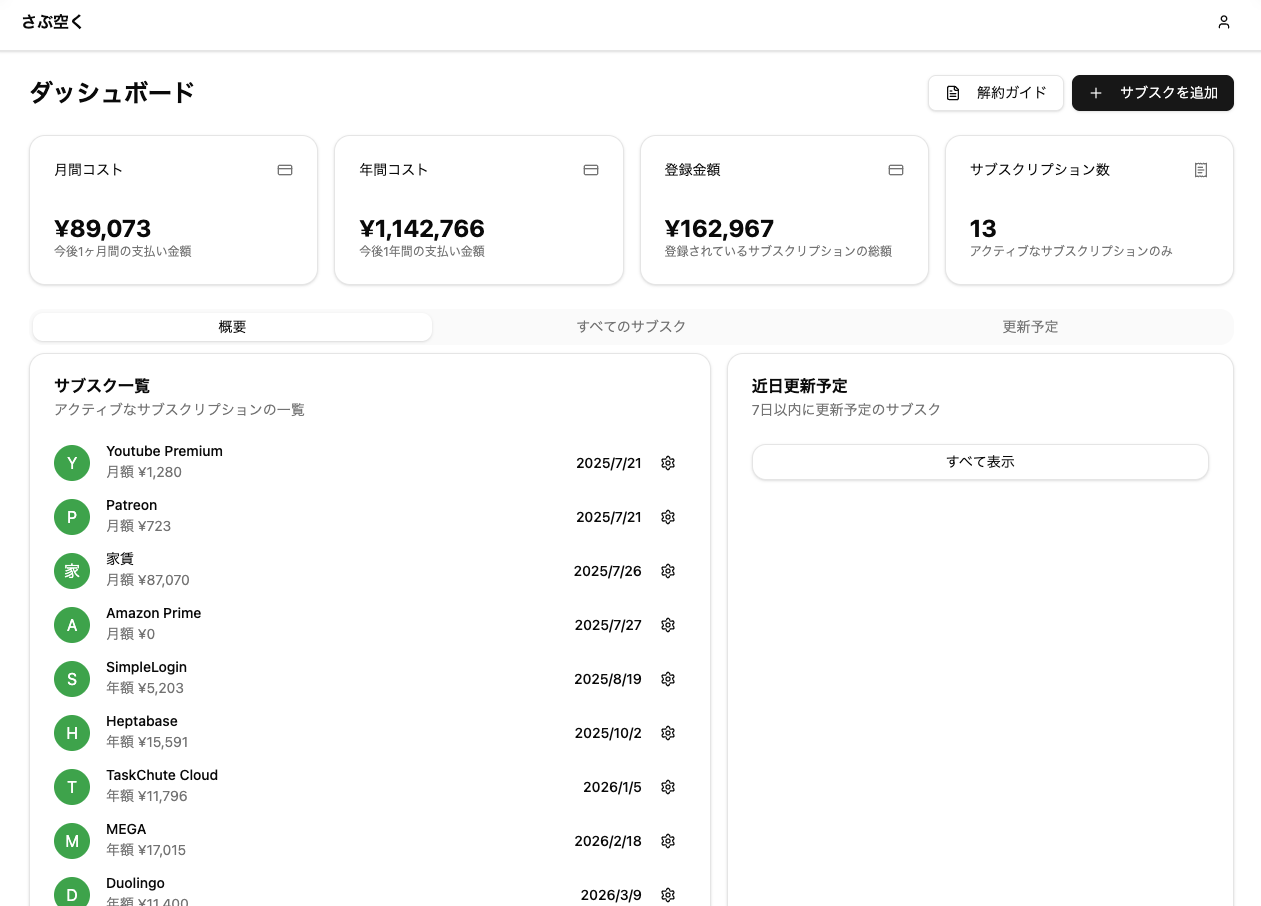Click the ¥89,073 monthly cost value
Screen dimensions: 1261x906
(103, 228)
